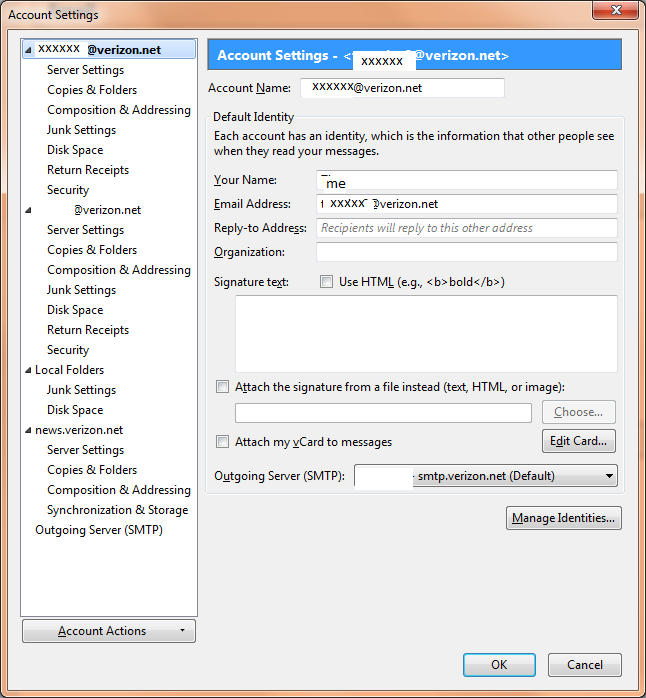Click the Organization field
This screenshot has width=646, height=698.
[467, 252]
